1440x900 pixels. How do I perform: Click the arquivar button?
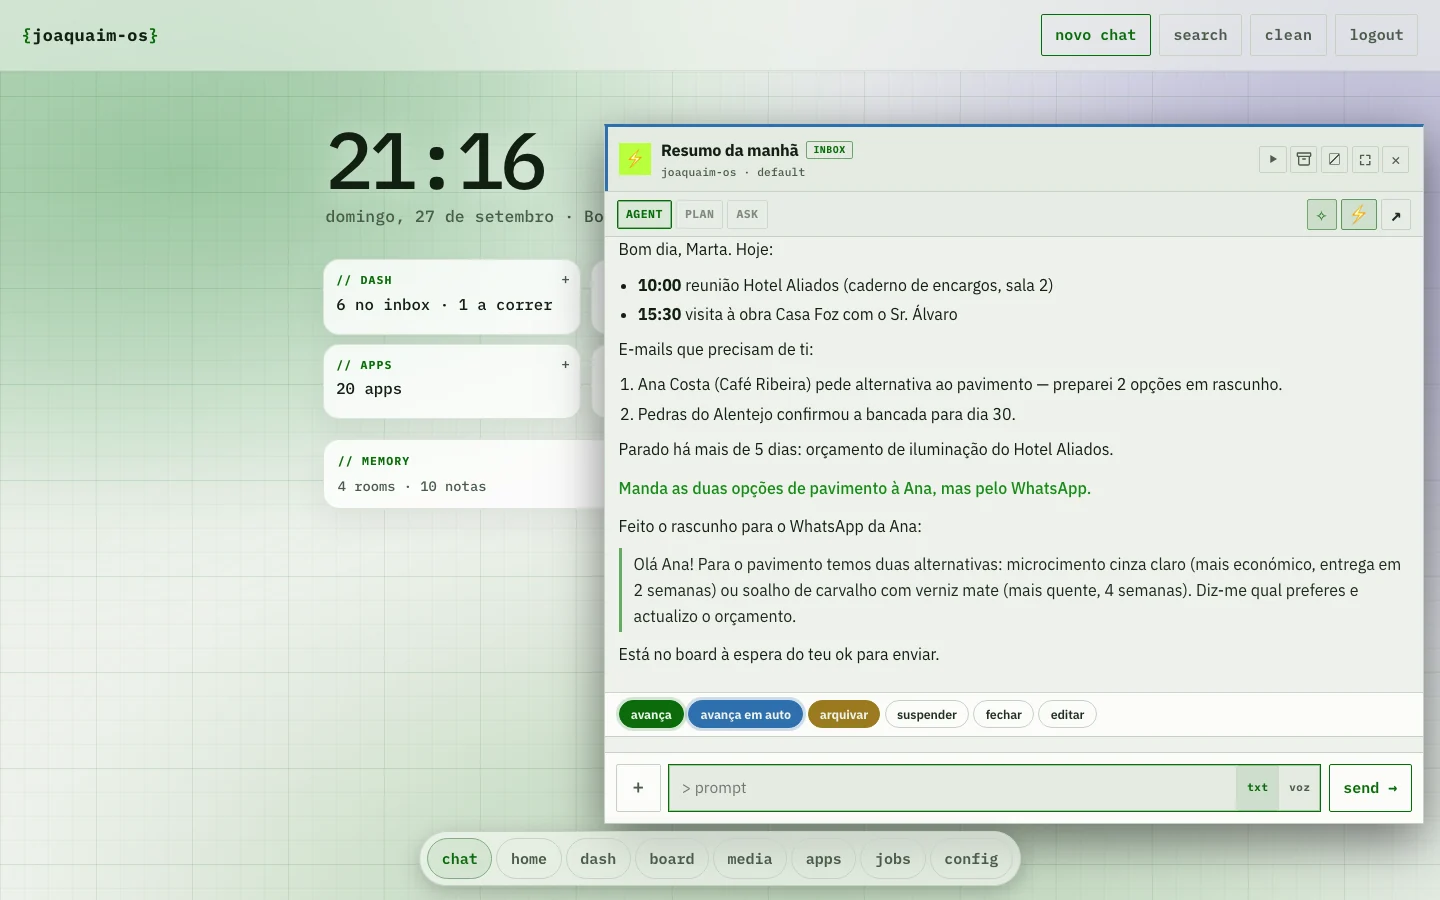pos(844,715)
